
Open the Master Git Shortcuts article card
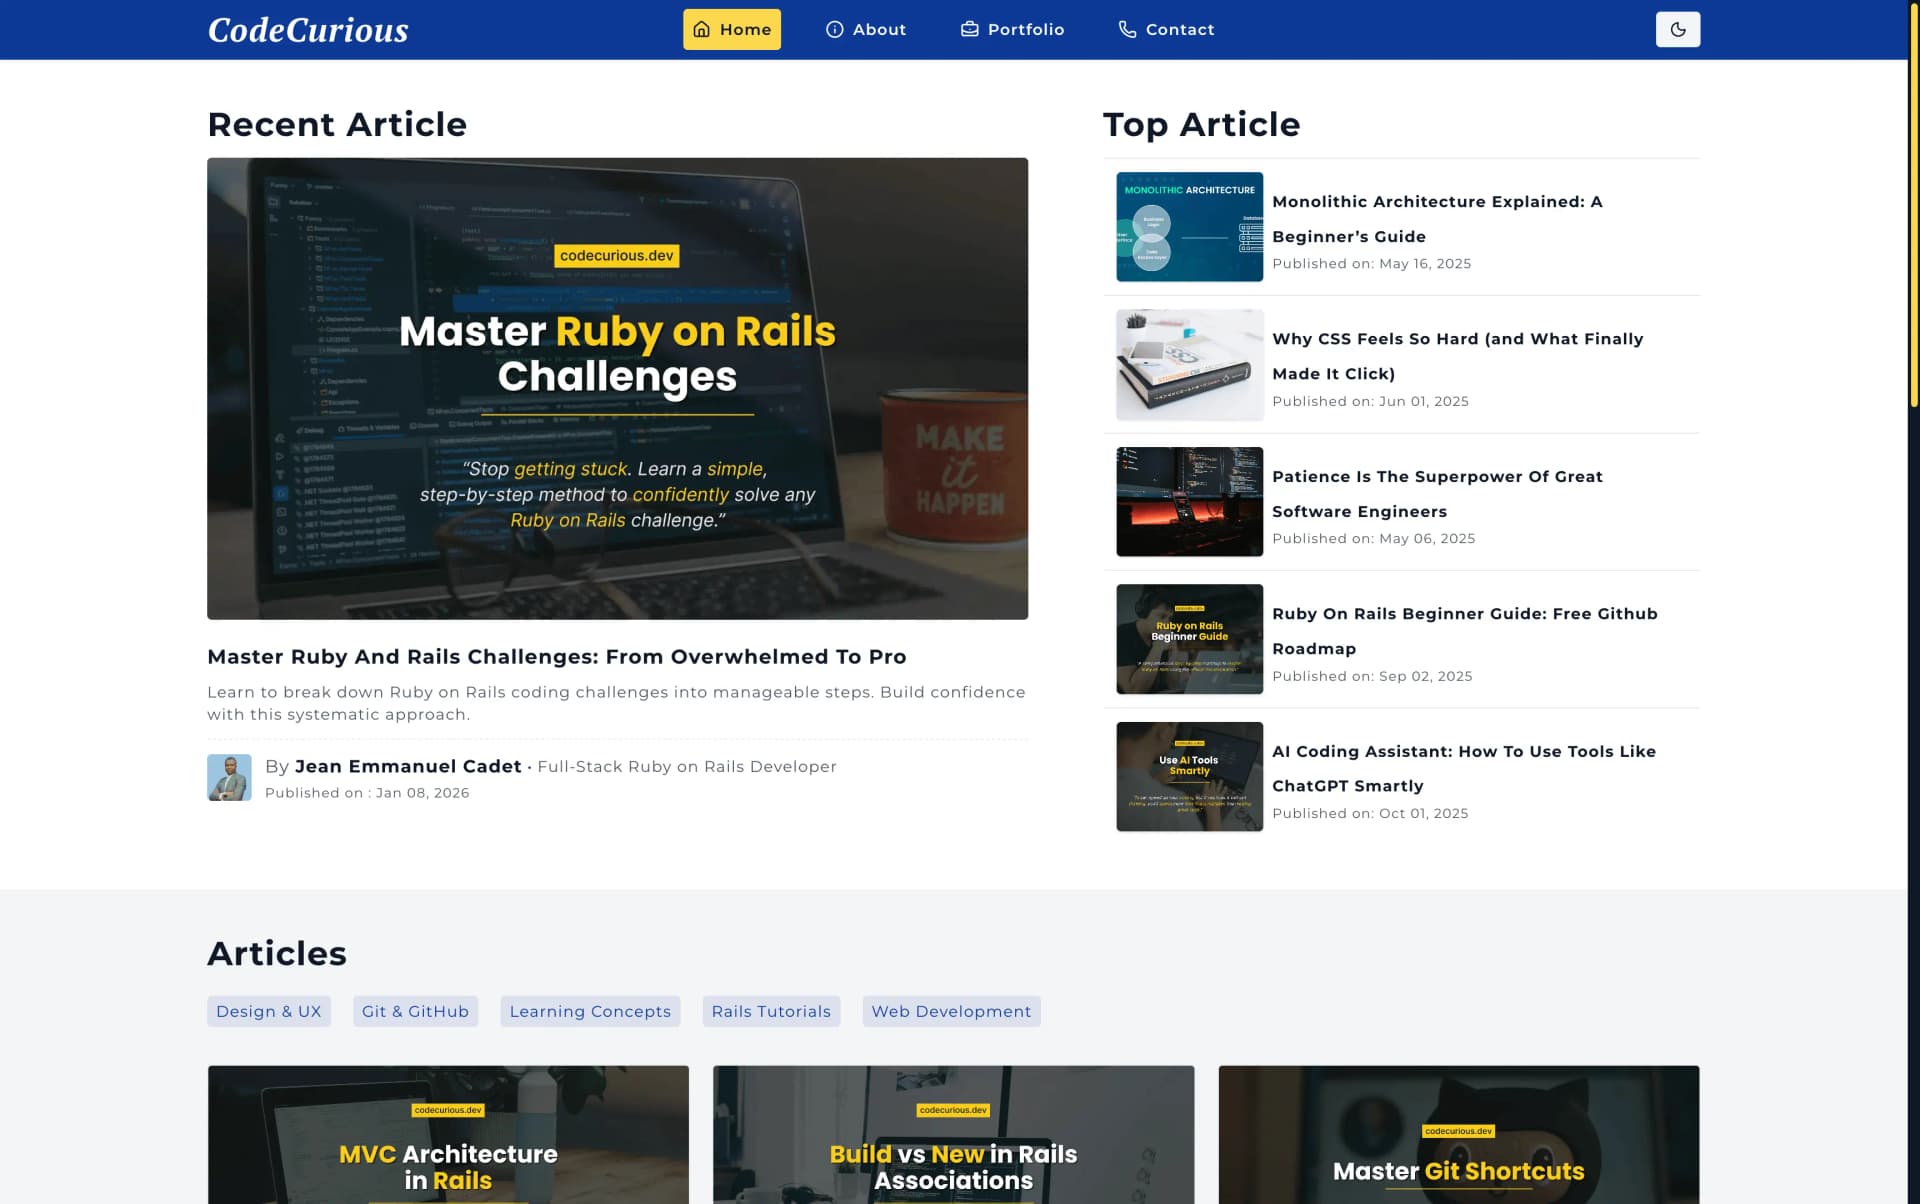click(x=1458, y=1135)
